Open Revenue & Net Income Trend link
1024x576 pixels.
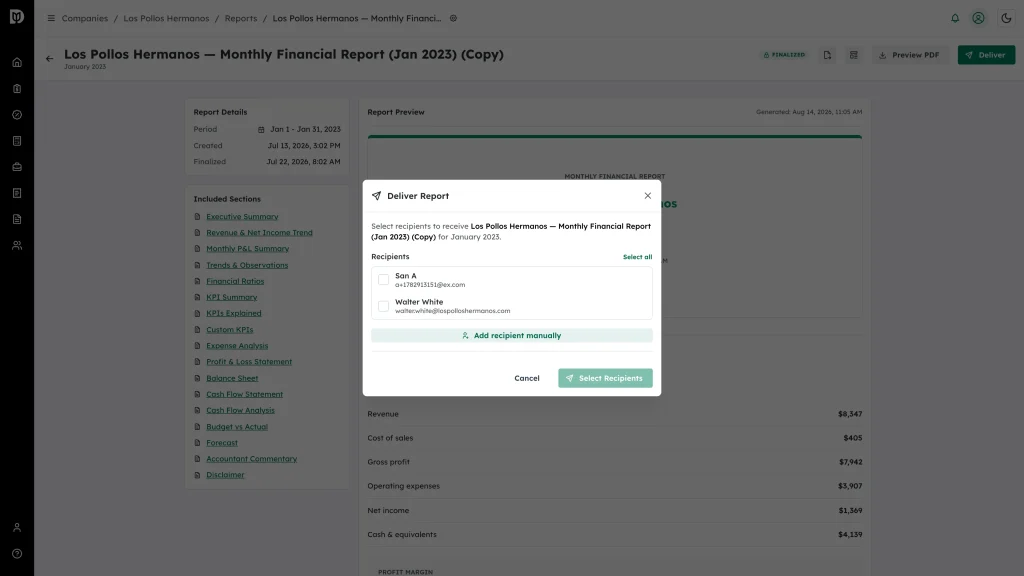click(x=259, y=232)
